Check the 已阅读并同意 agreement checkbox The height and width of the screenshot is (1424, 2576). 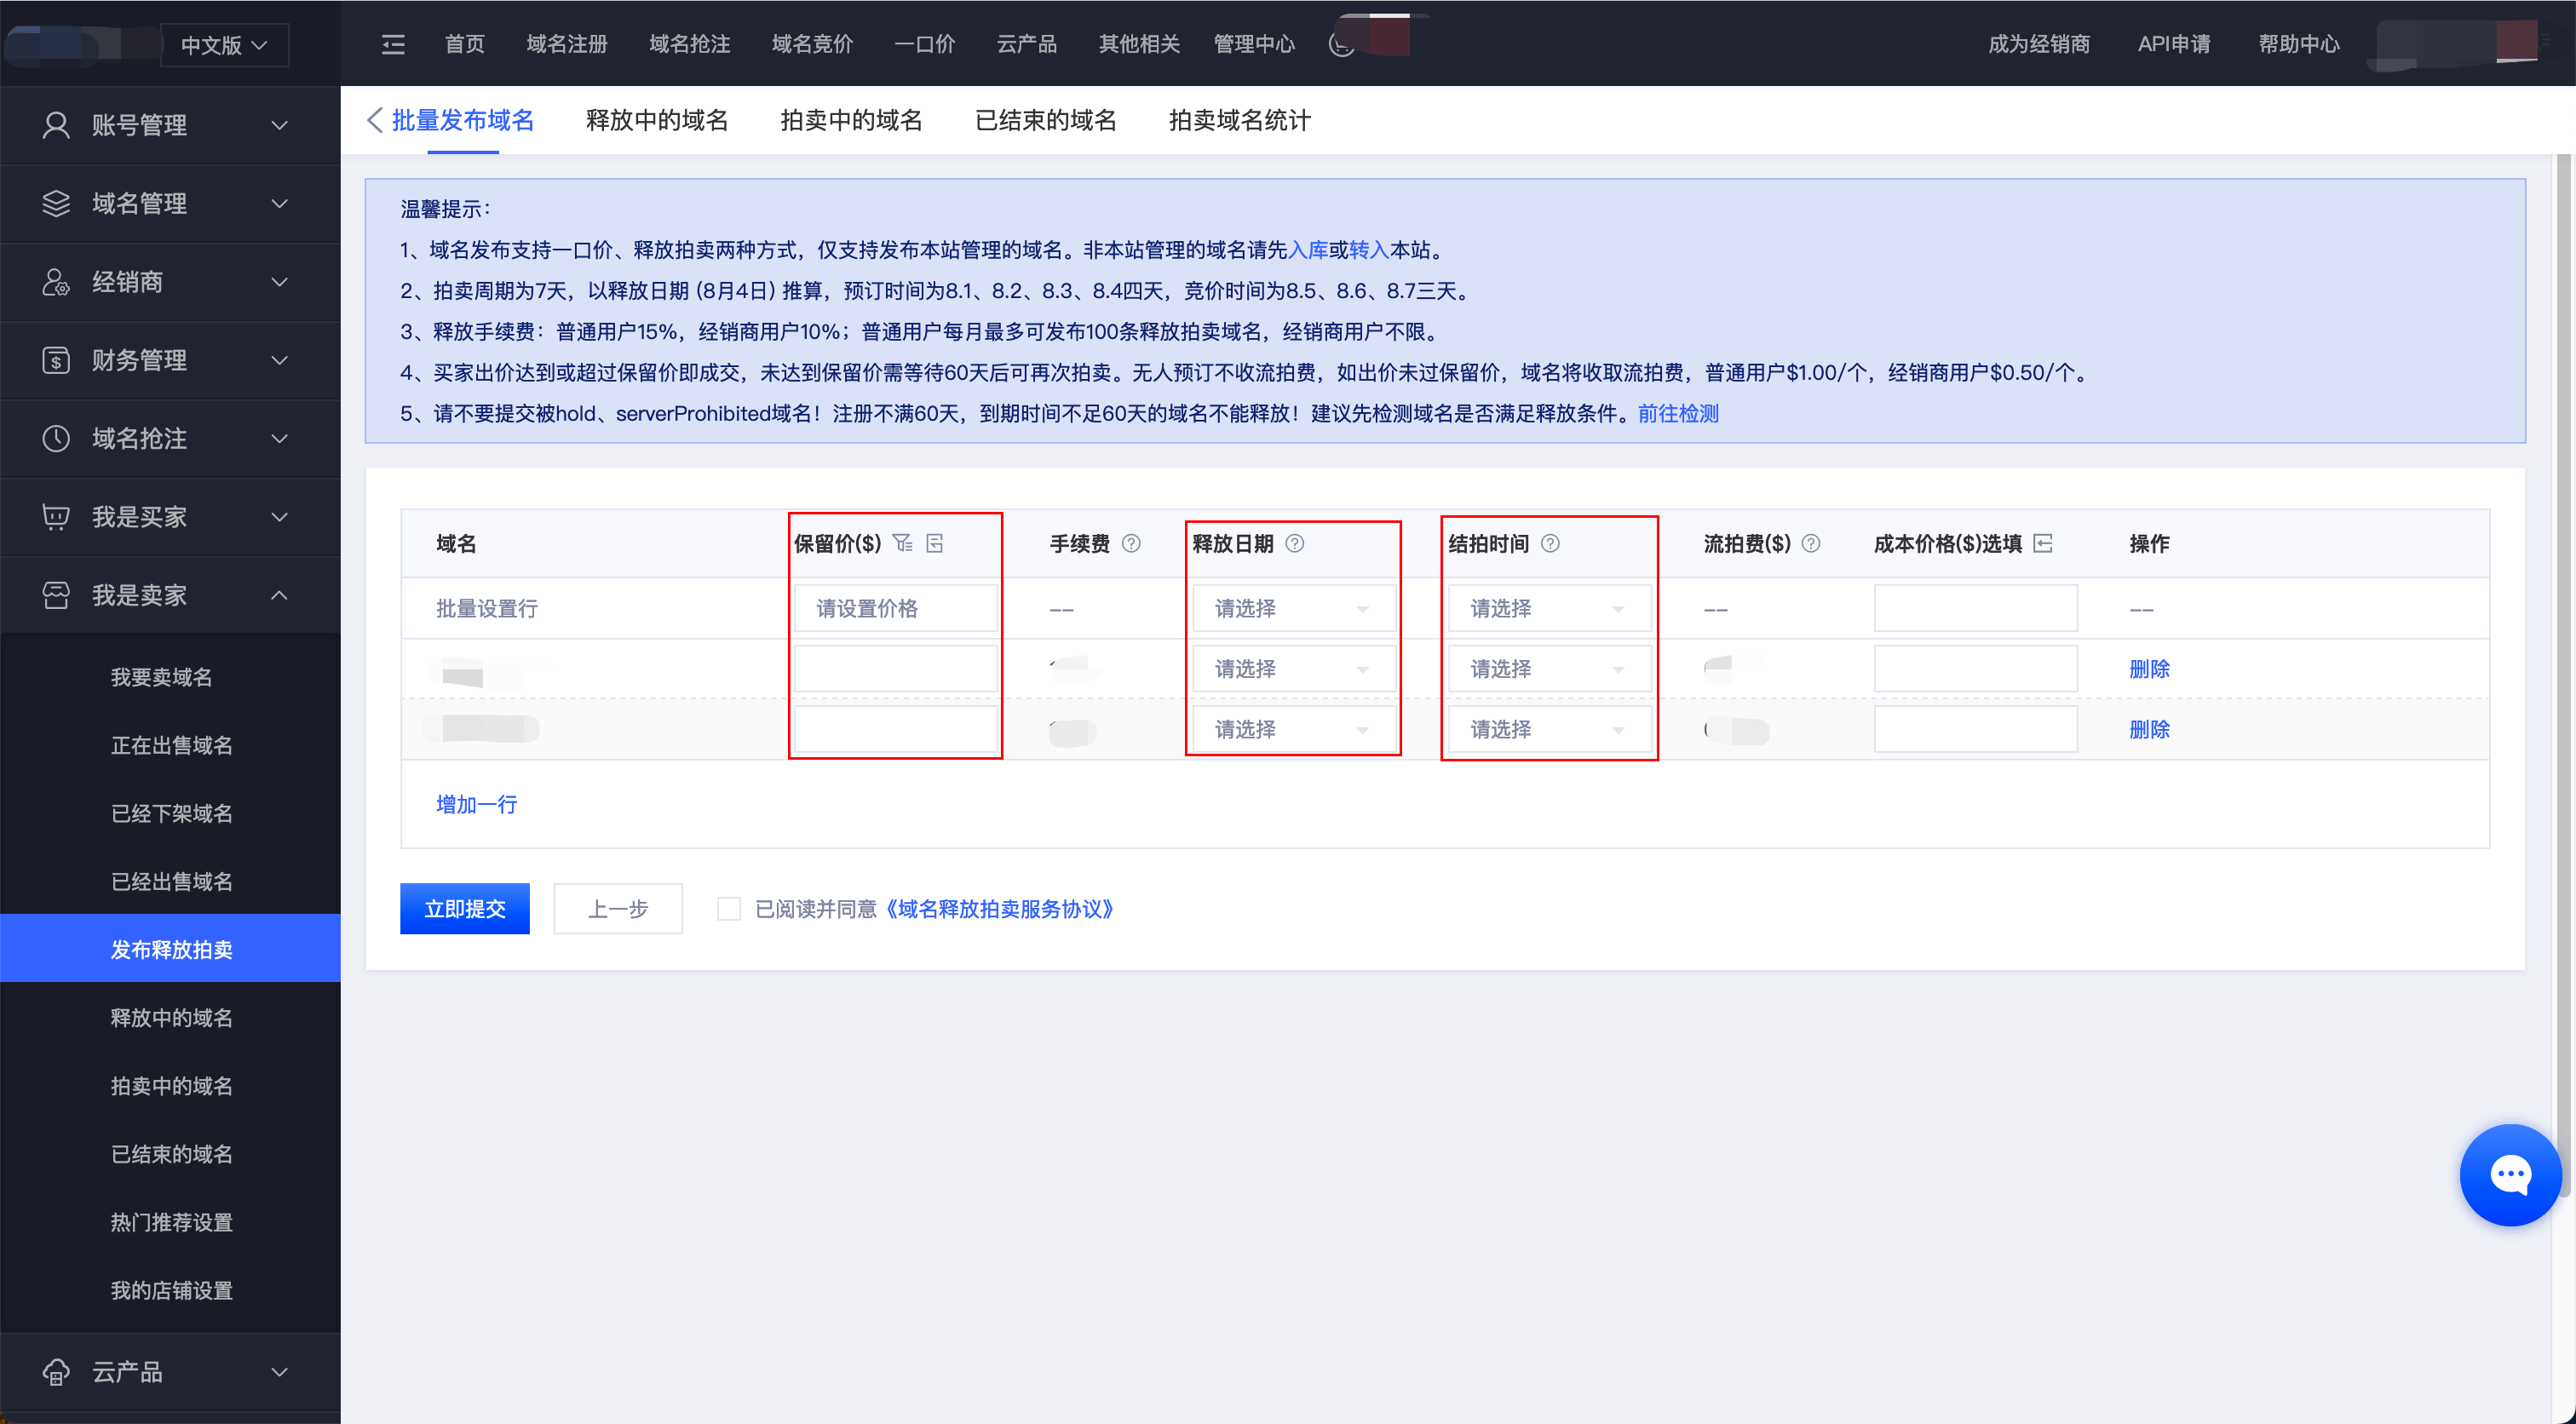[x=729, y=908]
